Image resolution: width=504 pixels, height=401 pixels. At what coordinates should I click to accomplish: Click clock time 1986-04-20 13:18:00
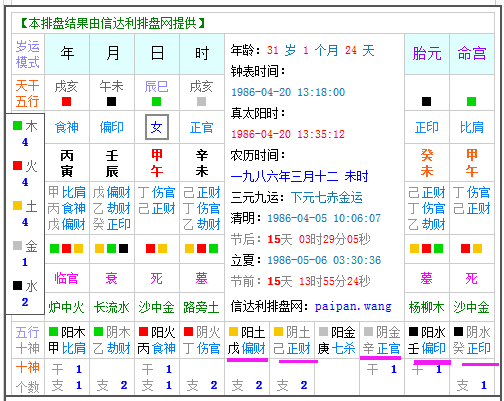point(288,92)
